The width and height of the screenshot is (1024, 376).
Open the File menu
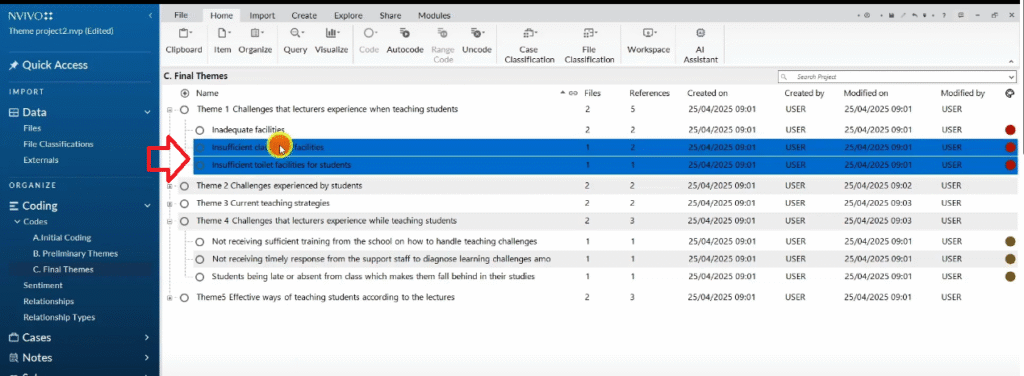click(181, 16)
